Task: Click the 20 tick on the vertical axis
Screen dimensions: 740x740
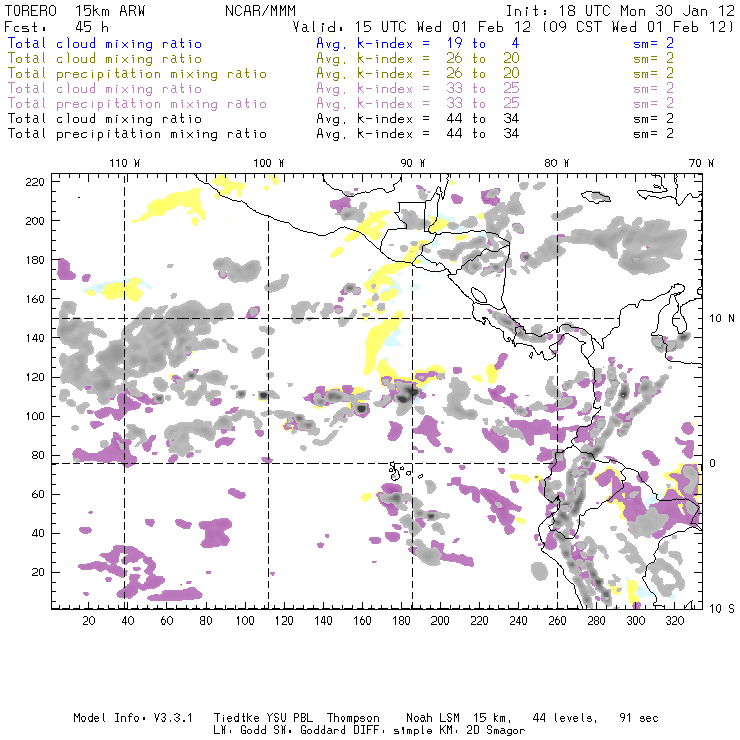Action: (38, 572)
